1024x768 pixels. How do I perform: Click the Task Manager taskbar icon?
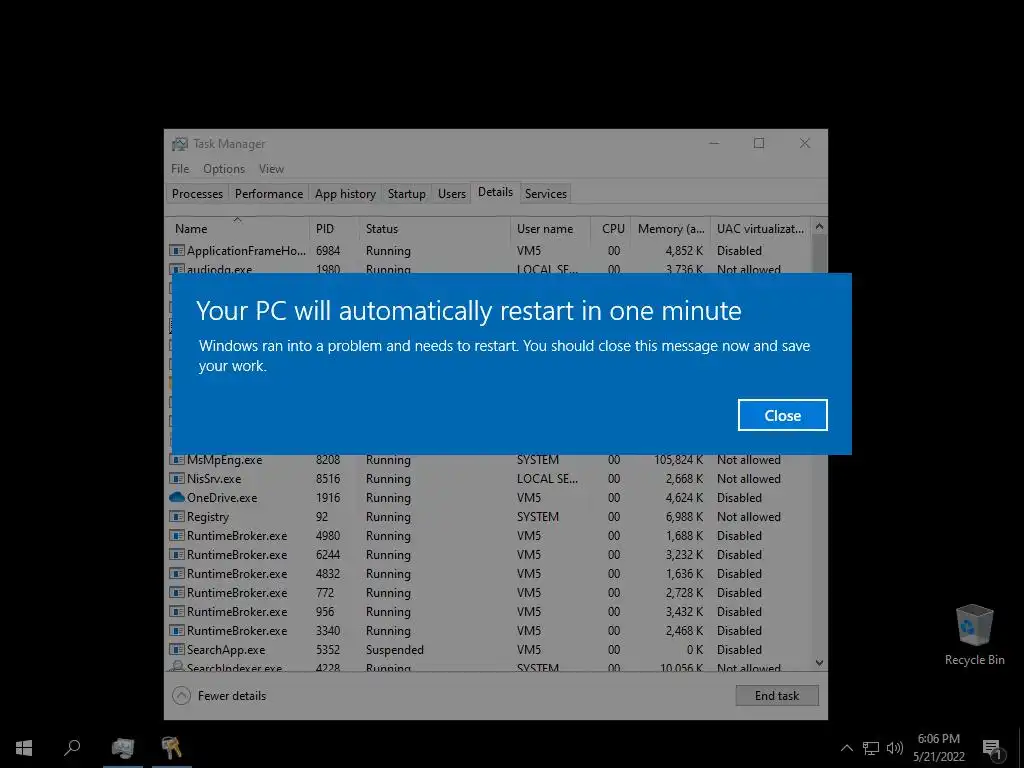123,748
